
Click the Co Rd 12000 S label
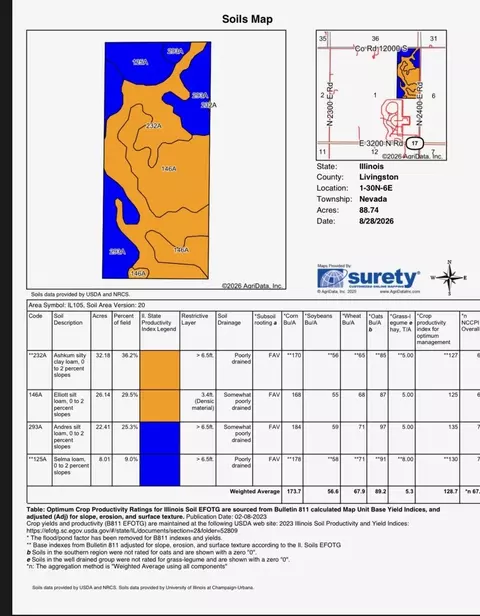pyautogui.click(x=381, y=48)
